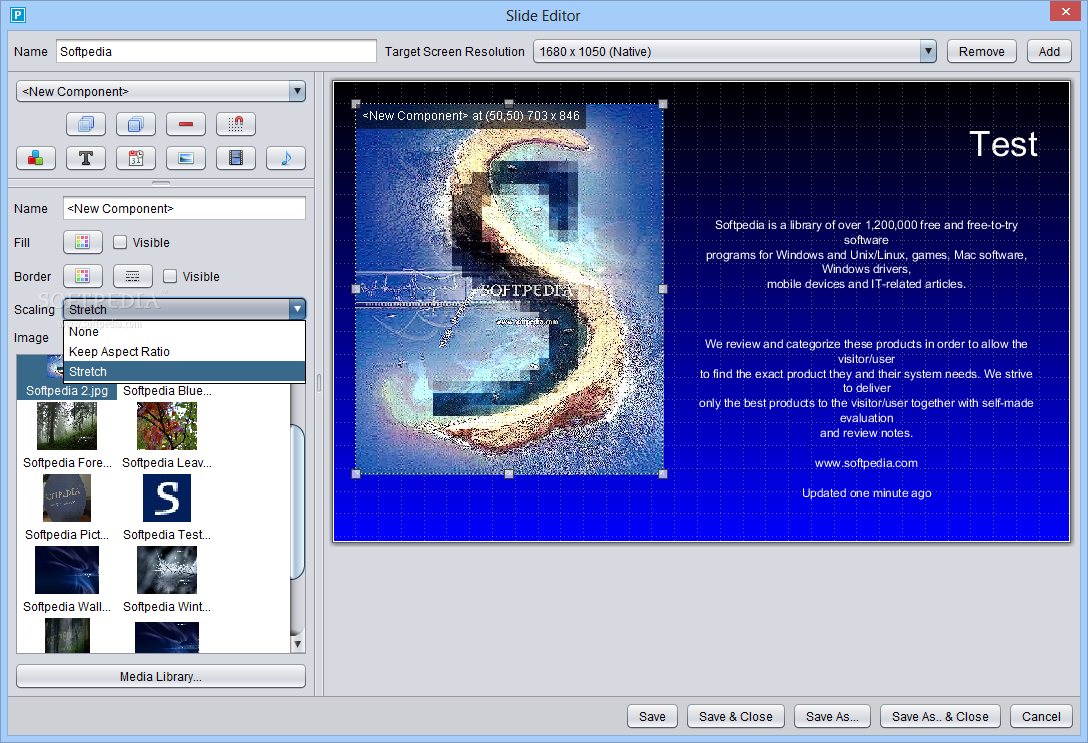Click www.softpedia.com text on slide
This screenshot has width=1088, height=743.
point(866,463)
